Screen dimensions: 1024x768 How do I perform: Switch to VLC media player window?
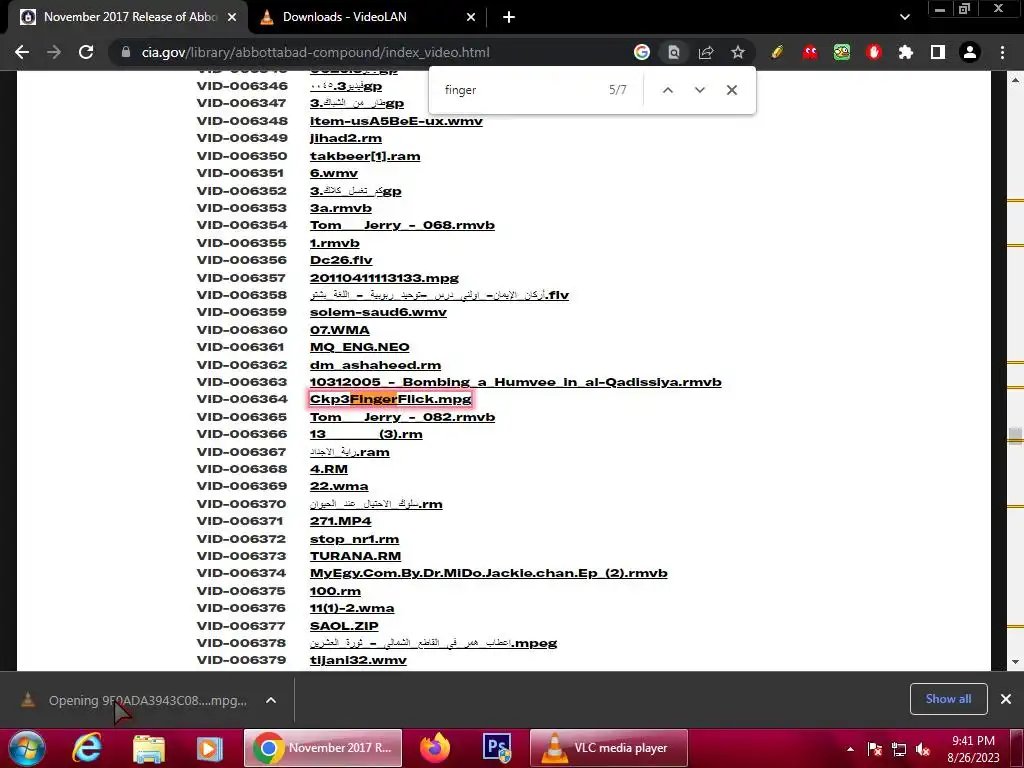click(608, 748)
